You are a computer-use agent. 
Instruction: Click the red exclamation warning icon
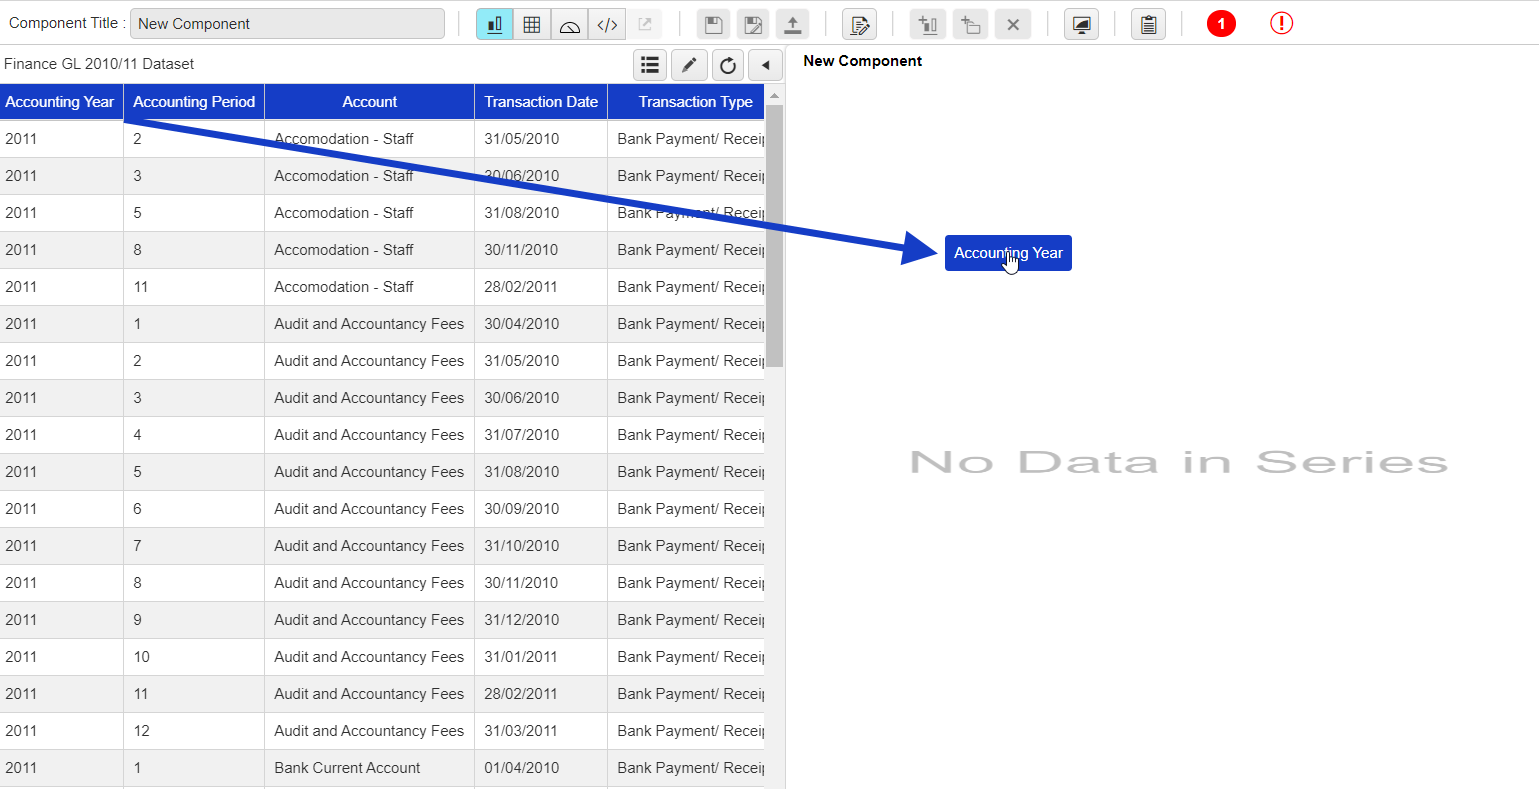tap(1281, 24)
